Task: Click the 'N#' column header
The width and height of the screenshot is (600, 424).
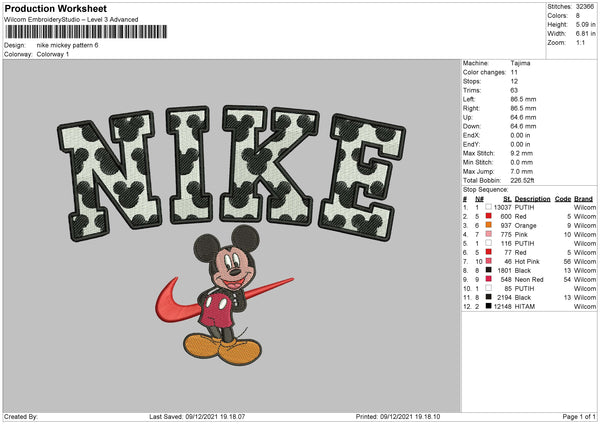Action: coord(479,199)
